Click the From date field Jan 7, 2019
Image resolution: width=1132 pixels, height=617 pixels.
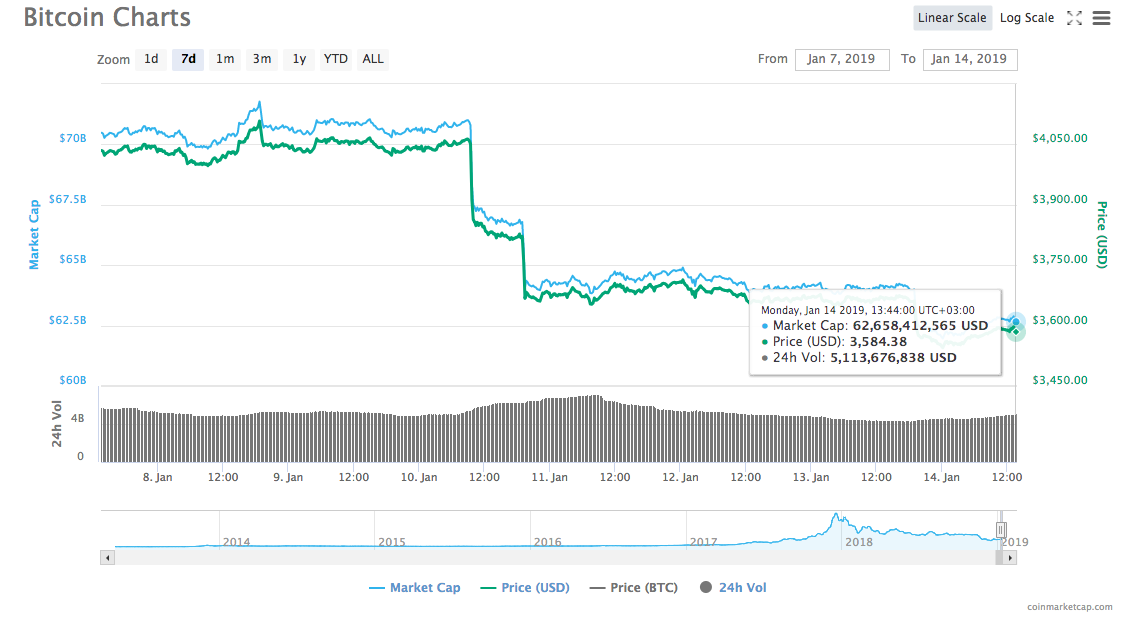pyautogui.click(x=842, y=59)
